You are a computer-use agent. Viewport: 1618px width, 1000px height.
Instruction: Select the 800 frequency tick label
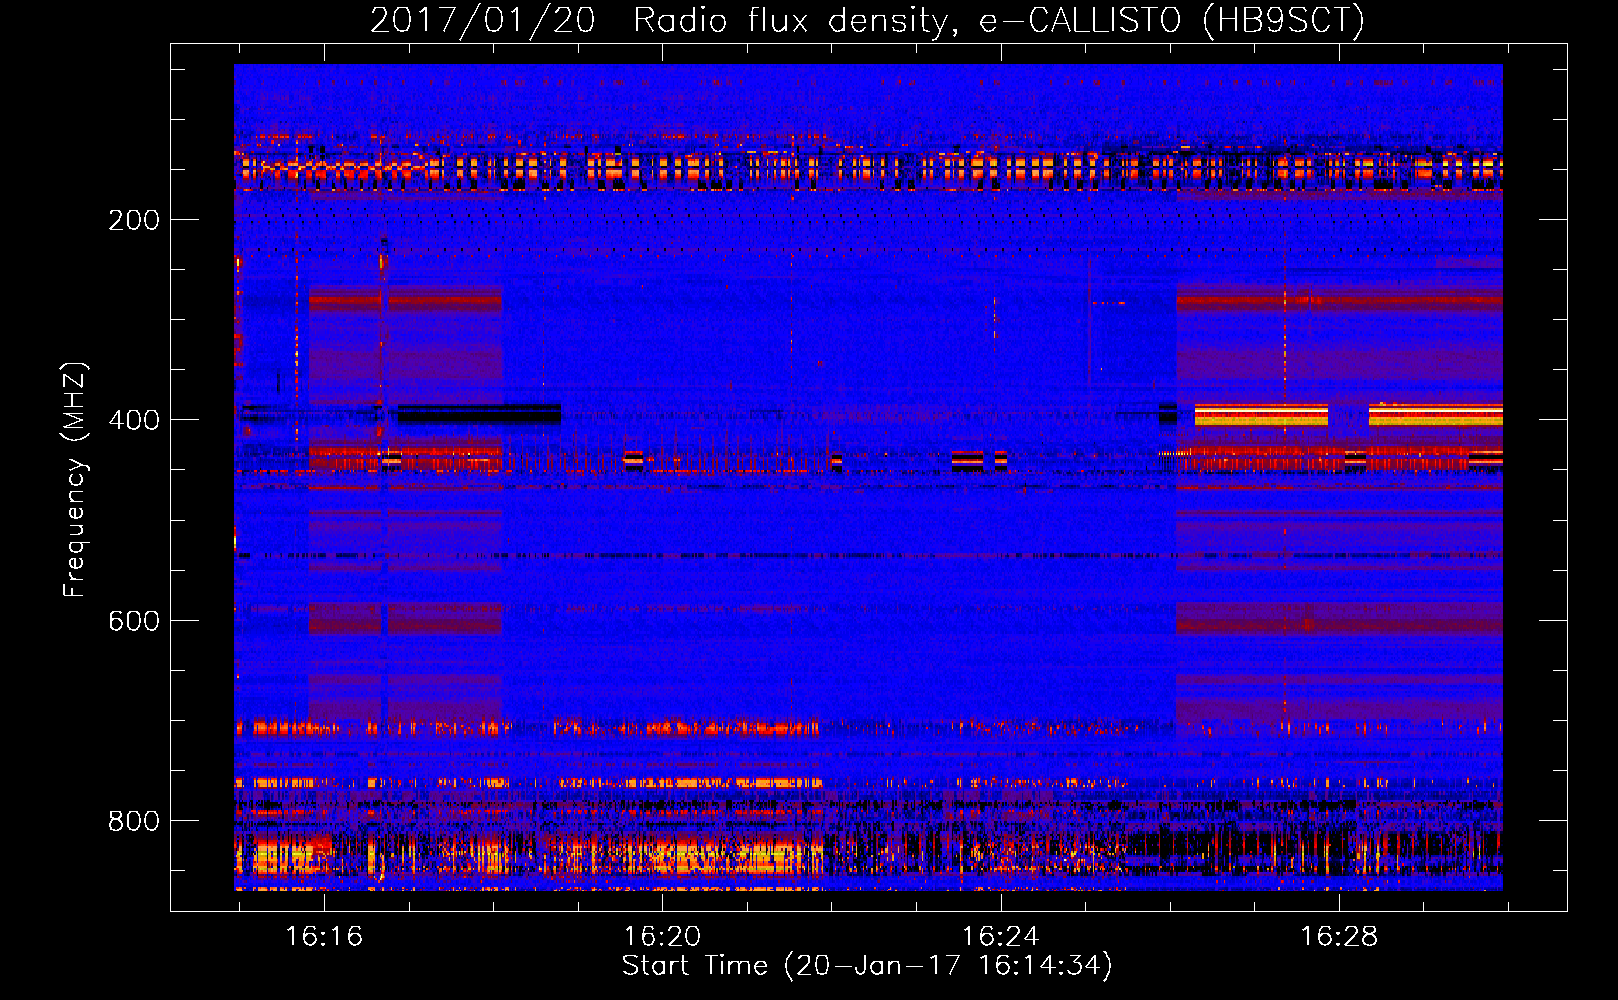(x=134, y=821)
